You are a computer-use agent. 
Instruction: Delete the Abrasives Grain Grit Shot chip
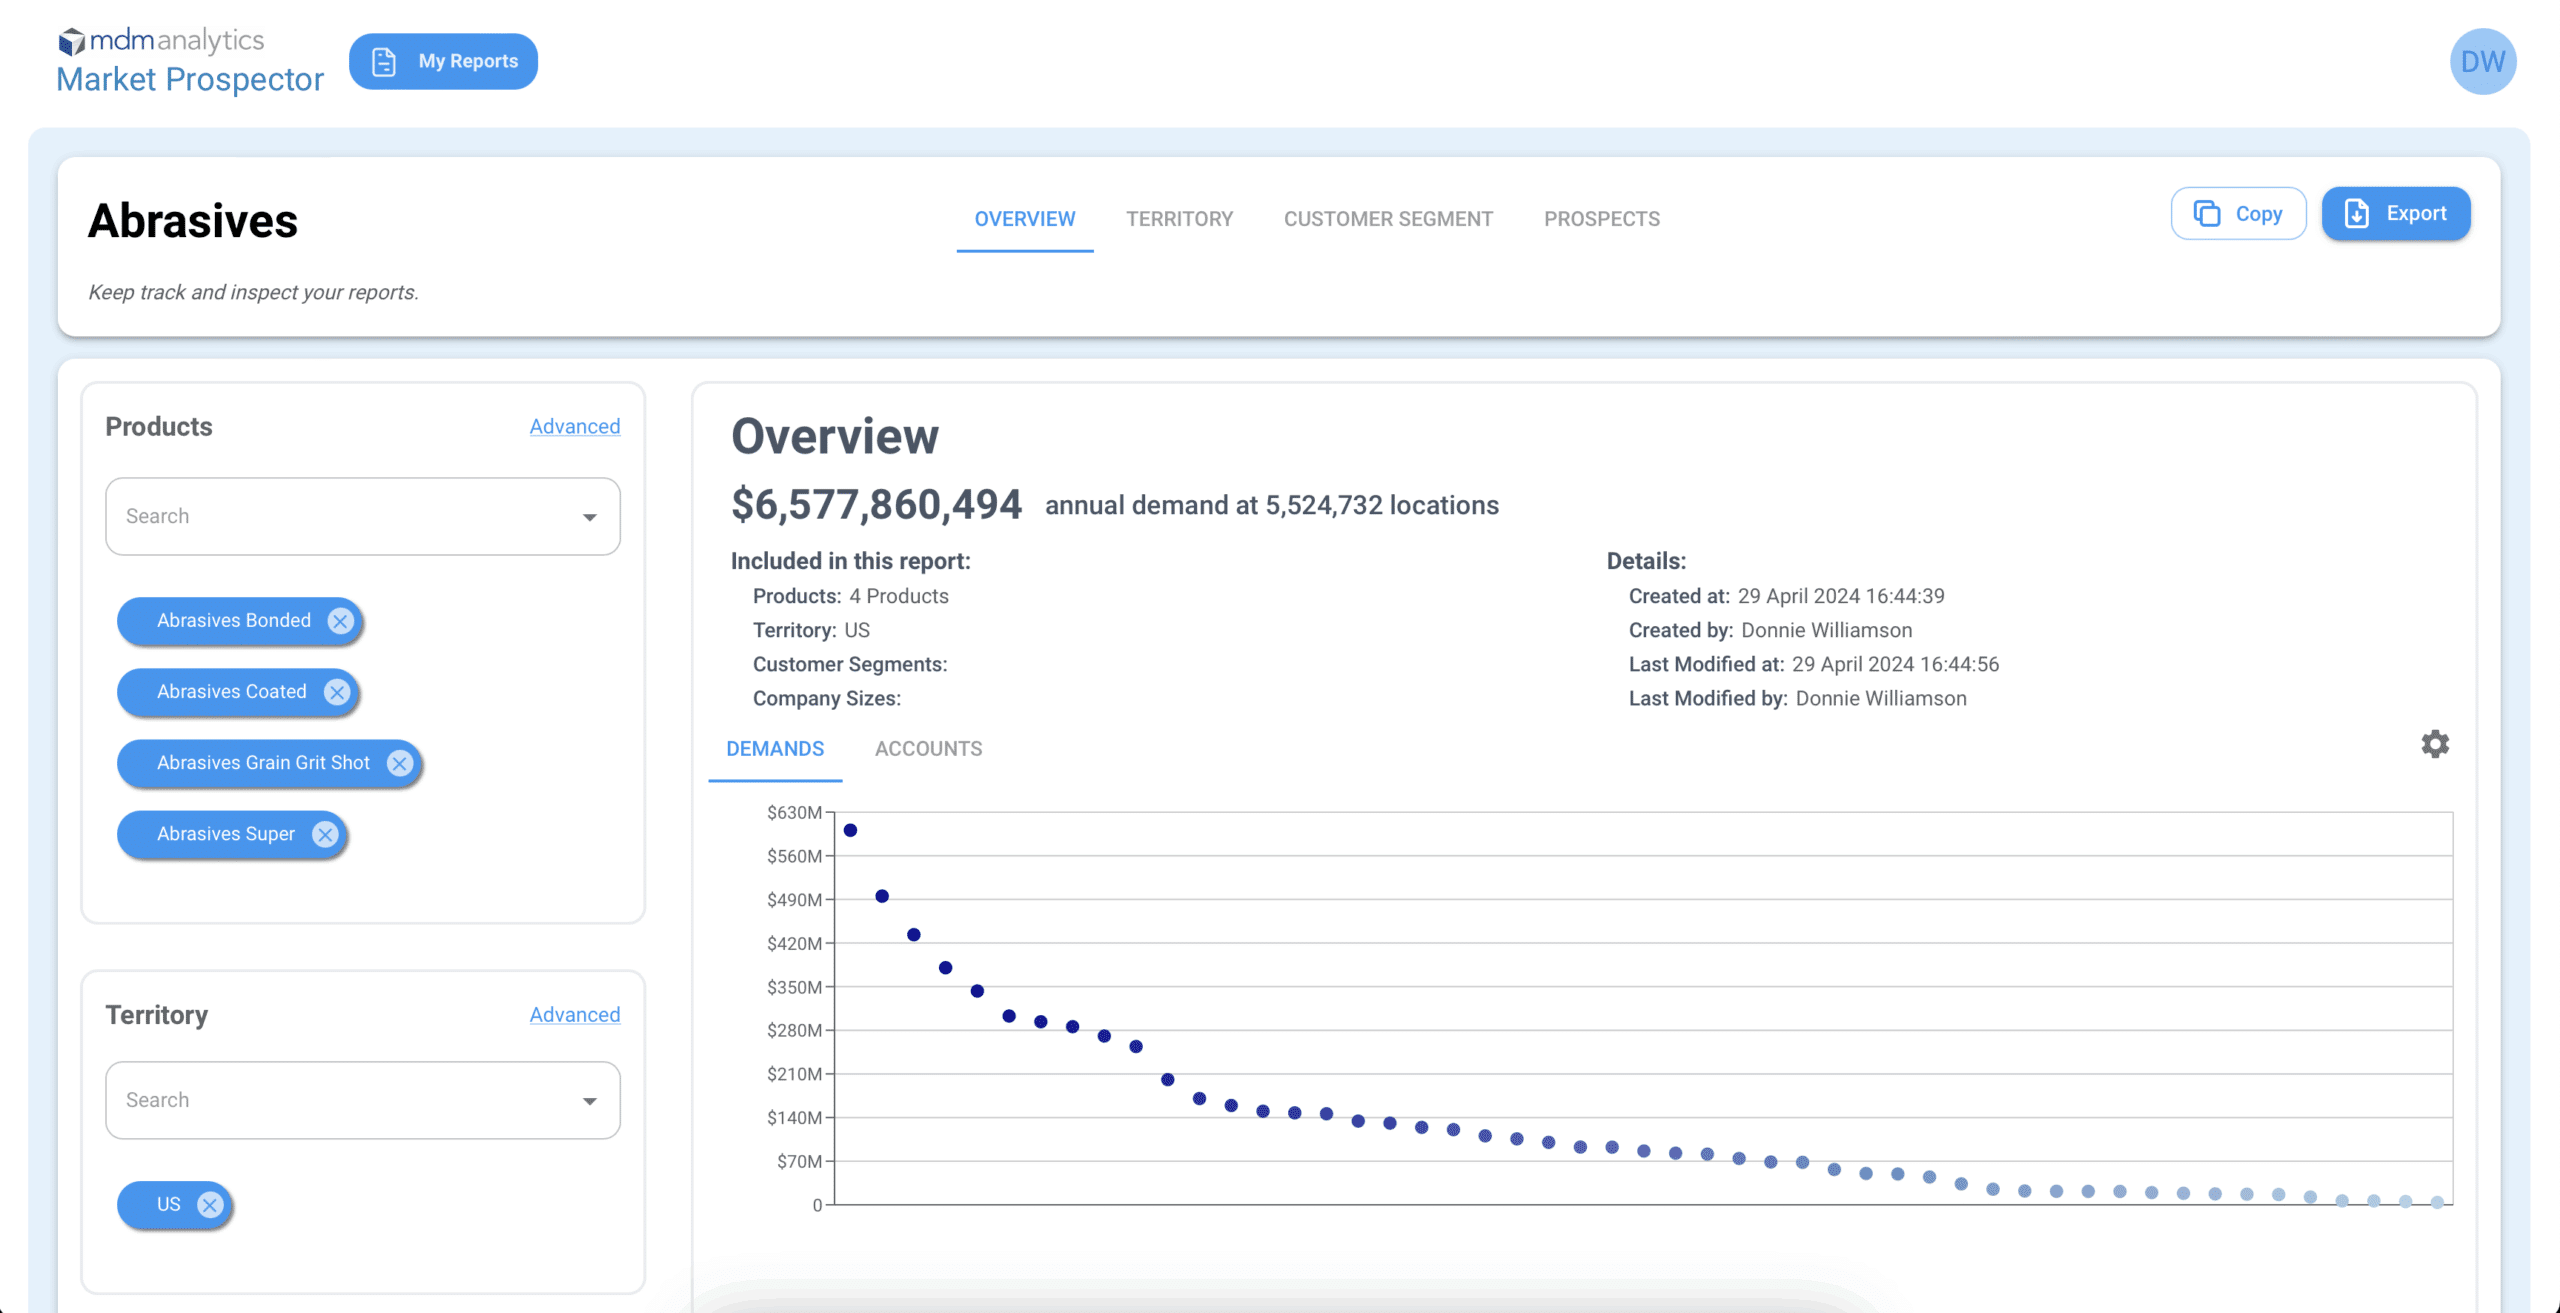(400, 763)
